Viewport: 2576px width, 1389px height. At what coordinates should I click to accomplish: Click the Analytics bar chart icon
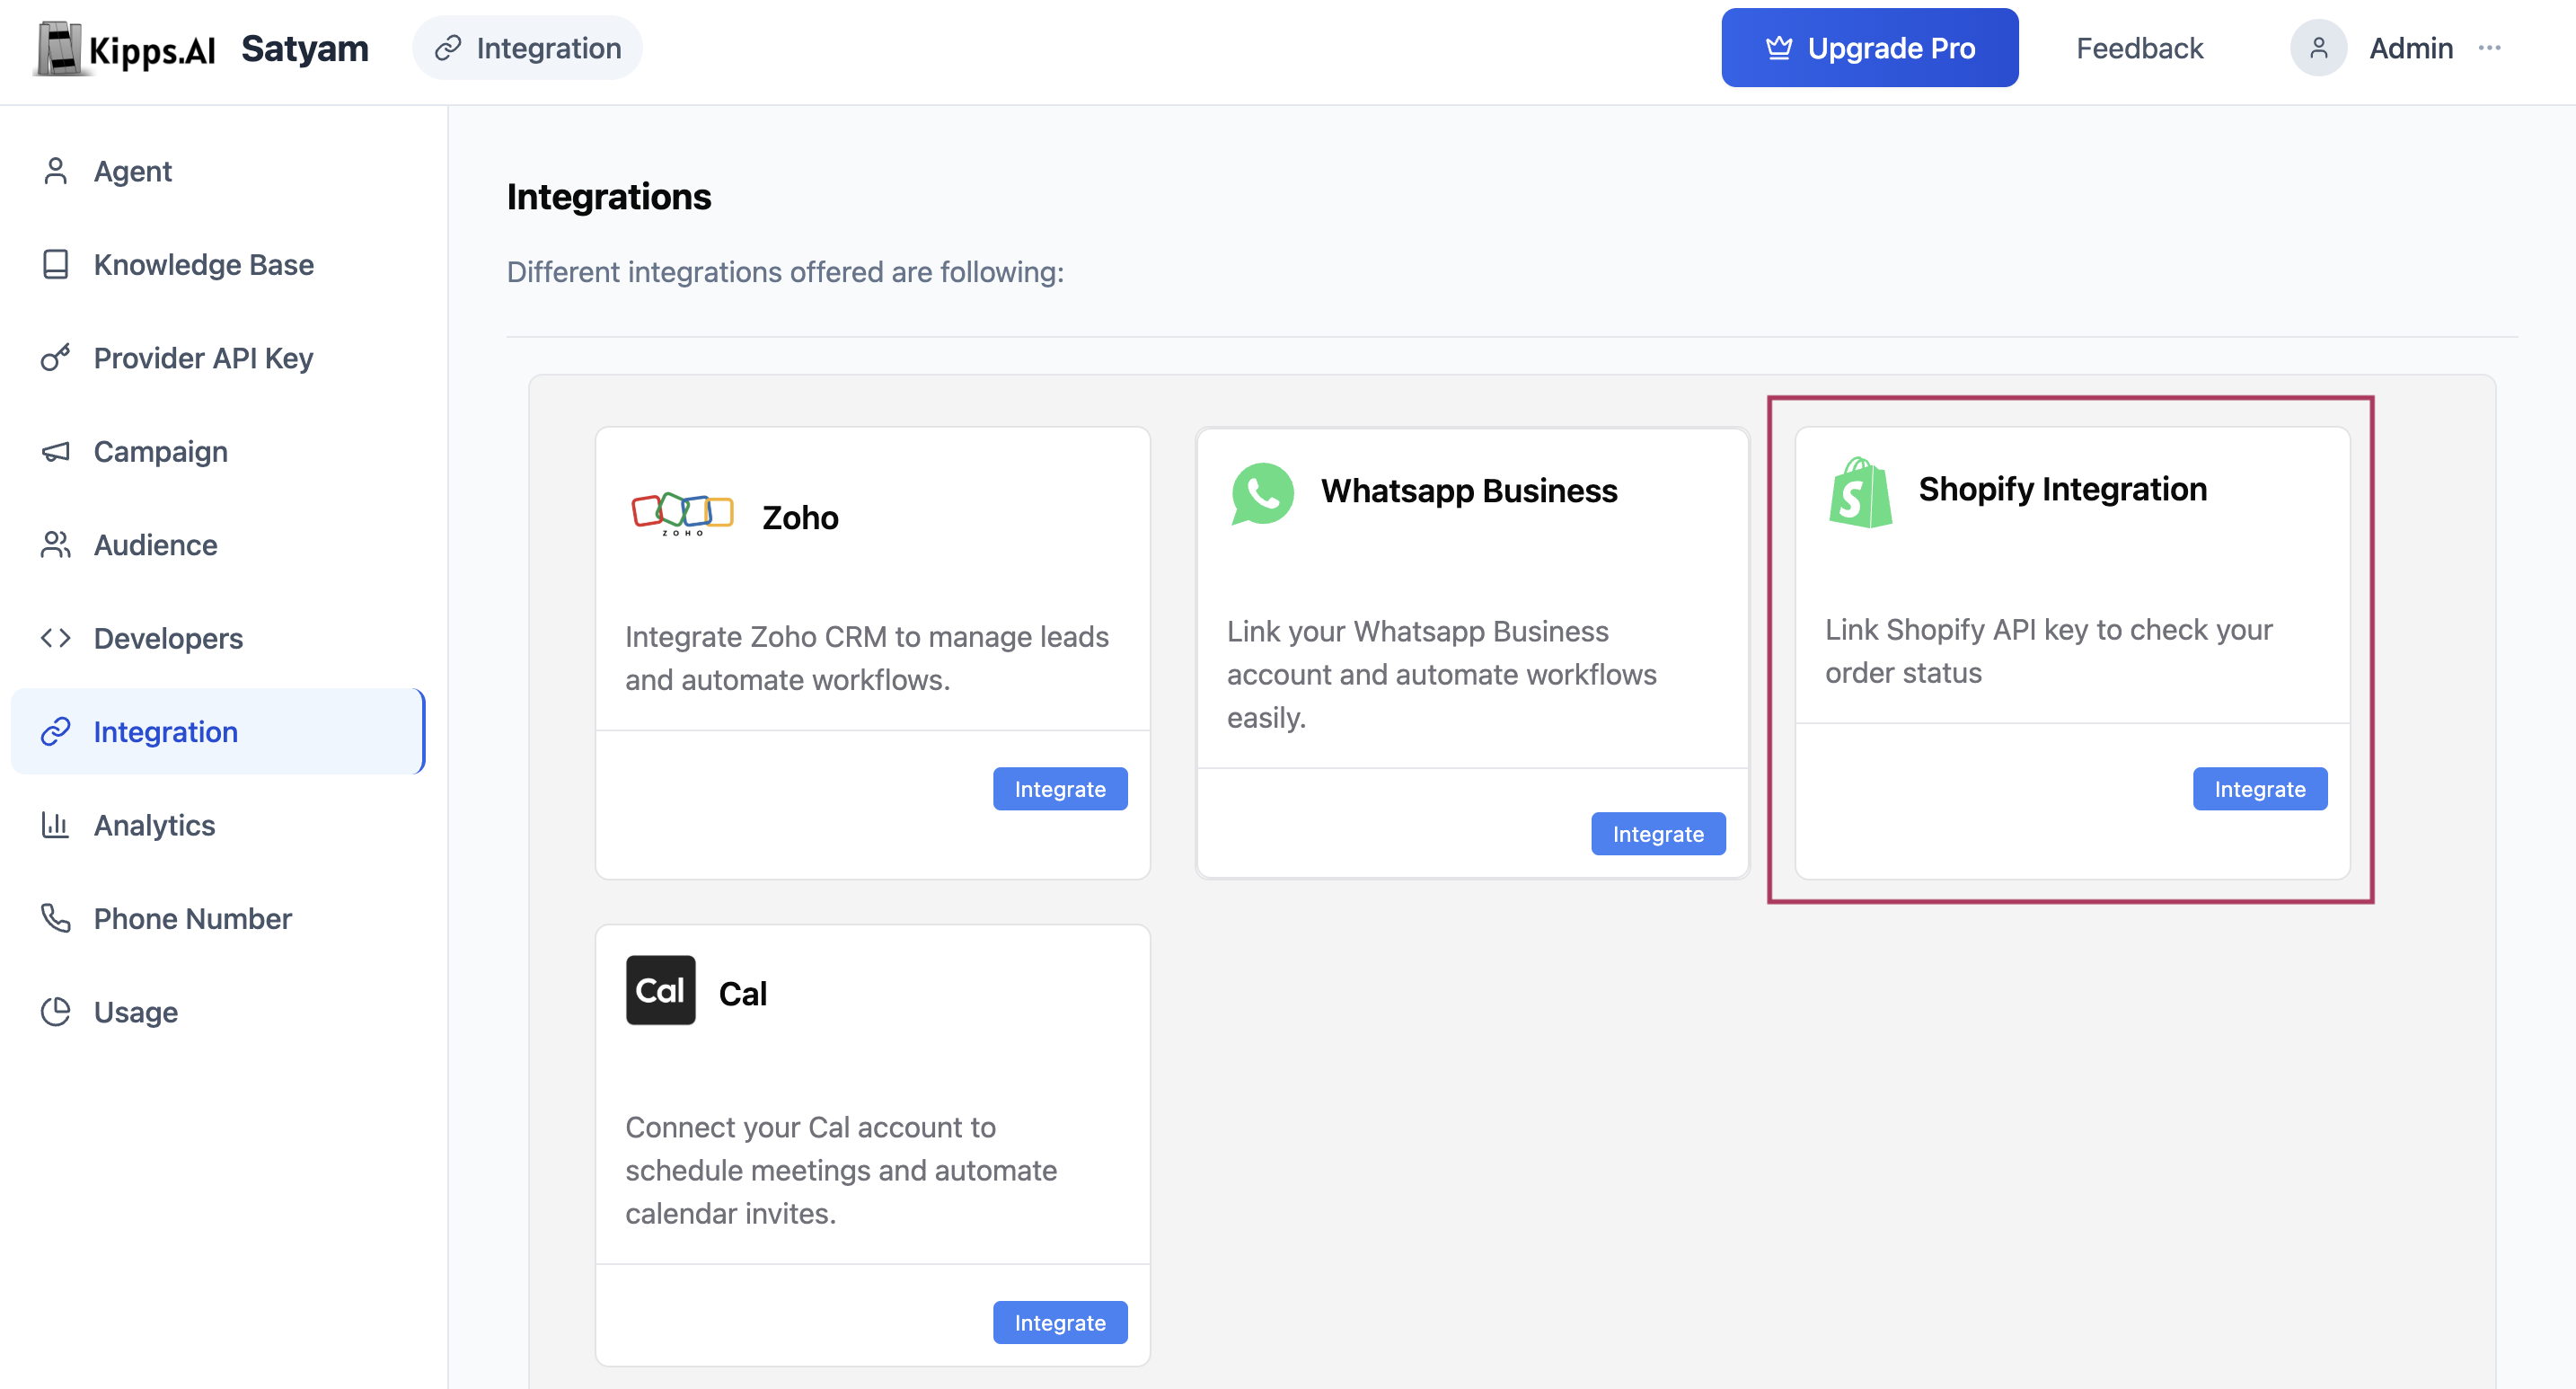pyautogui.click(x=56, y=825)
